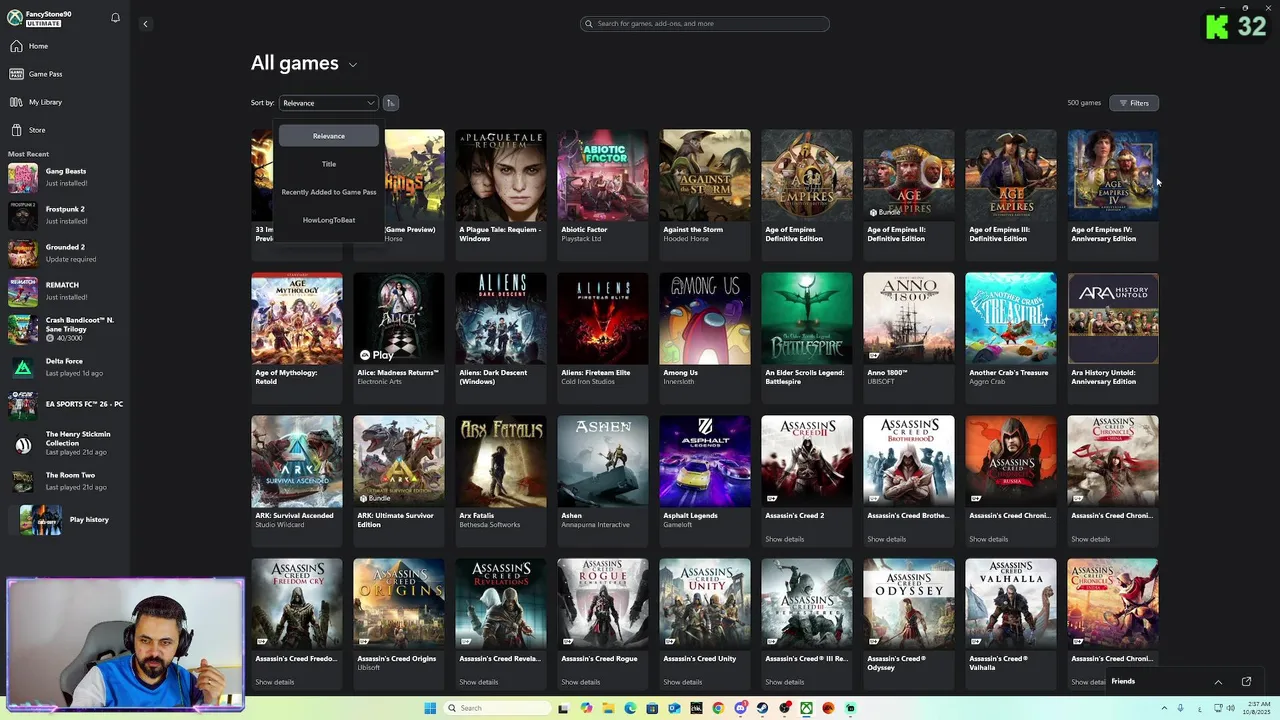Open the Sort by Relevance combo box
This screenshot has width=1280, height=720.
(x=328, y=103)
